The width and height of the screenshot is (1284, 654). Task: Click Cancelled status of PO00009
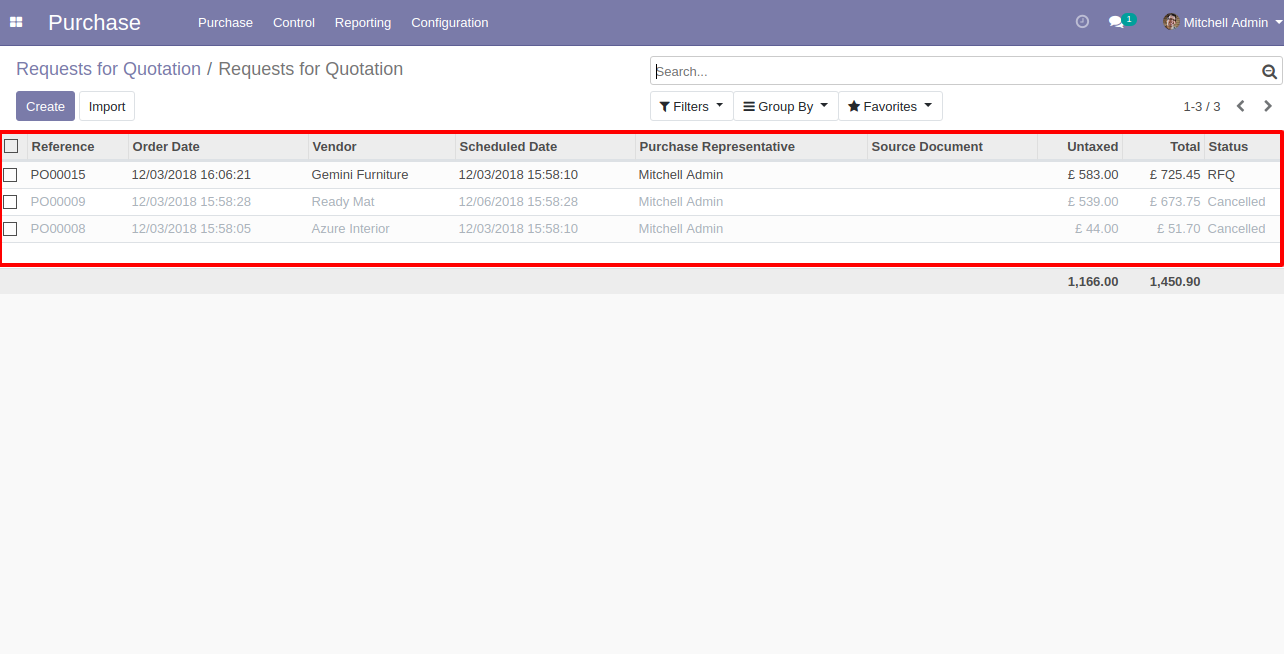tap(1236, 202)
